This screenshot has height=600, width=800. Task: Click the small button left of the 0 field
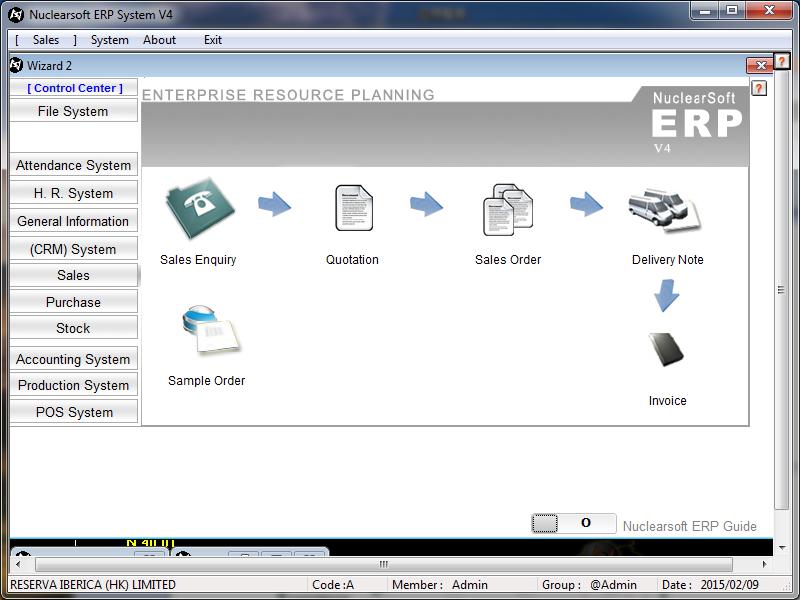(x=545, y=523)
